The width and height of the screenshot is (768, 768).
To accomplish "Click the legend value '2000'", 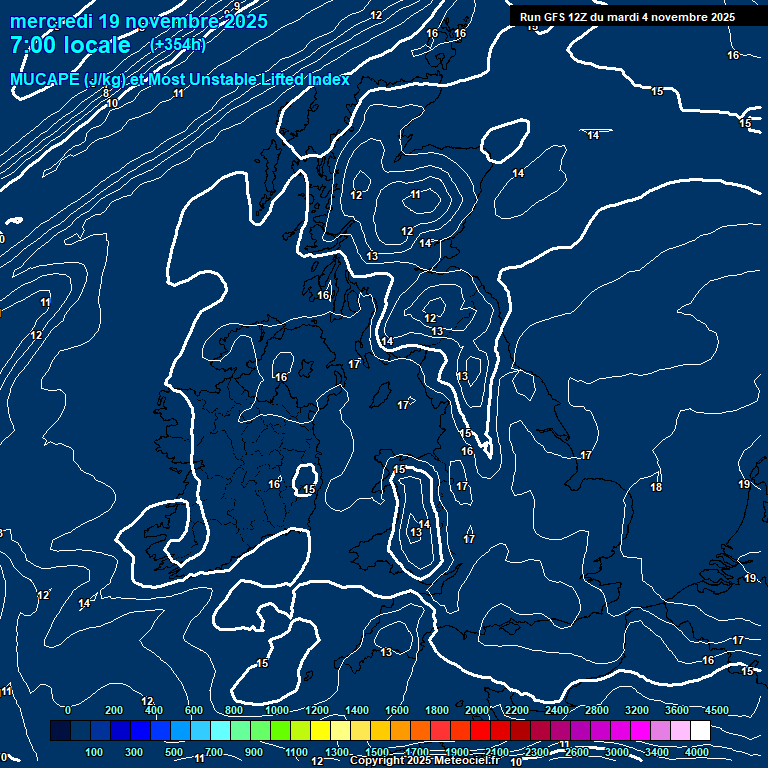I will point(477,710).
